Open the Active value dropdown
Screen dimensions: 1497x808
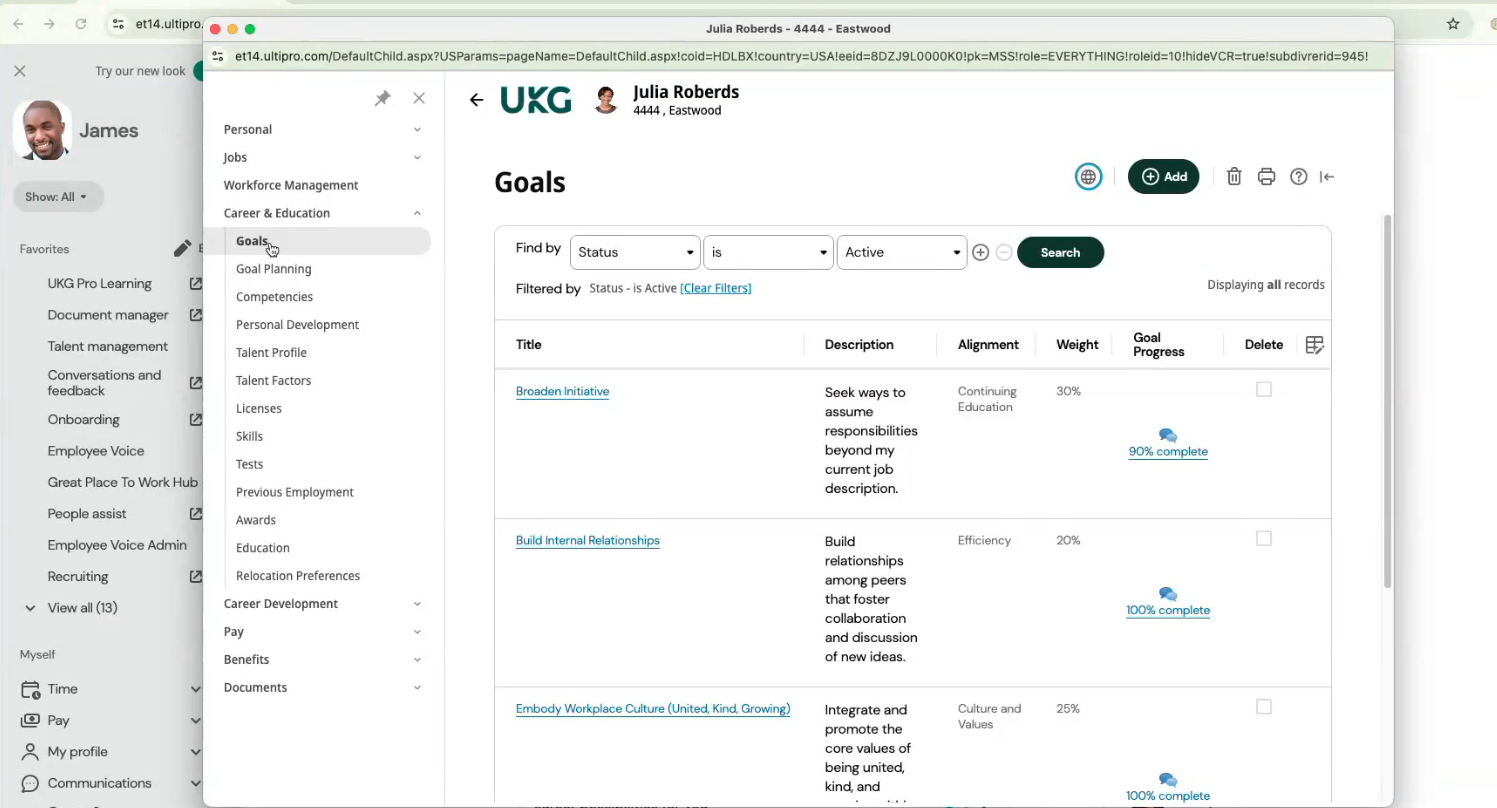[901, 253]
